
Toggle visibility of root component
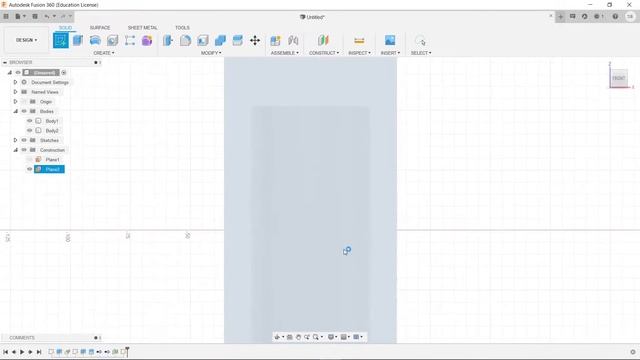point(18,72)
